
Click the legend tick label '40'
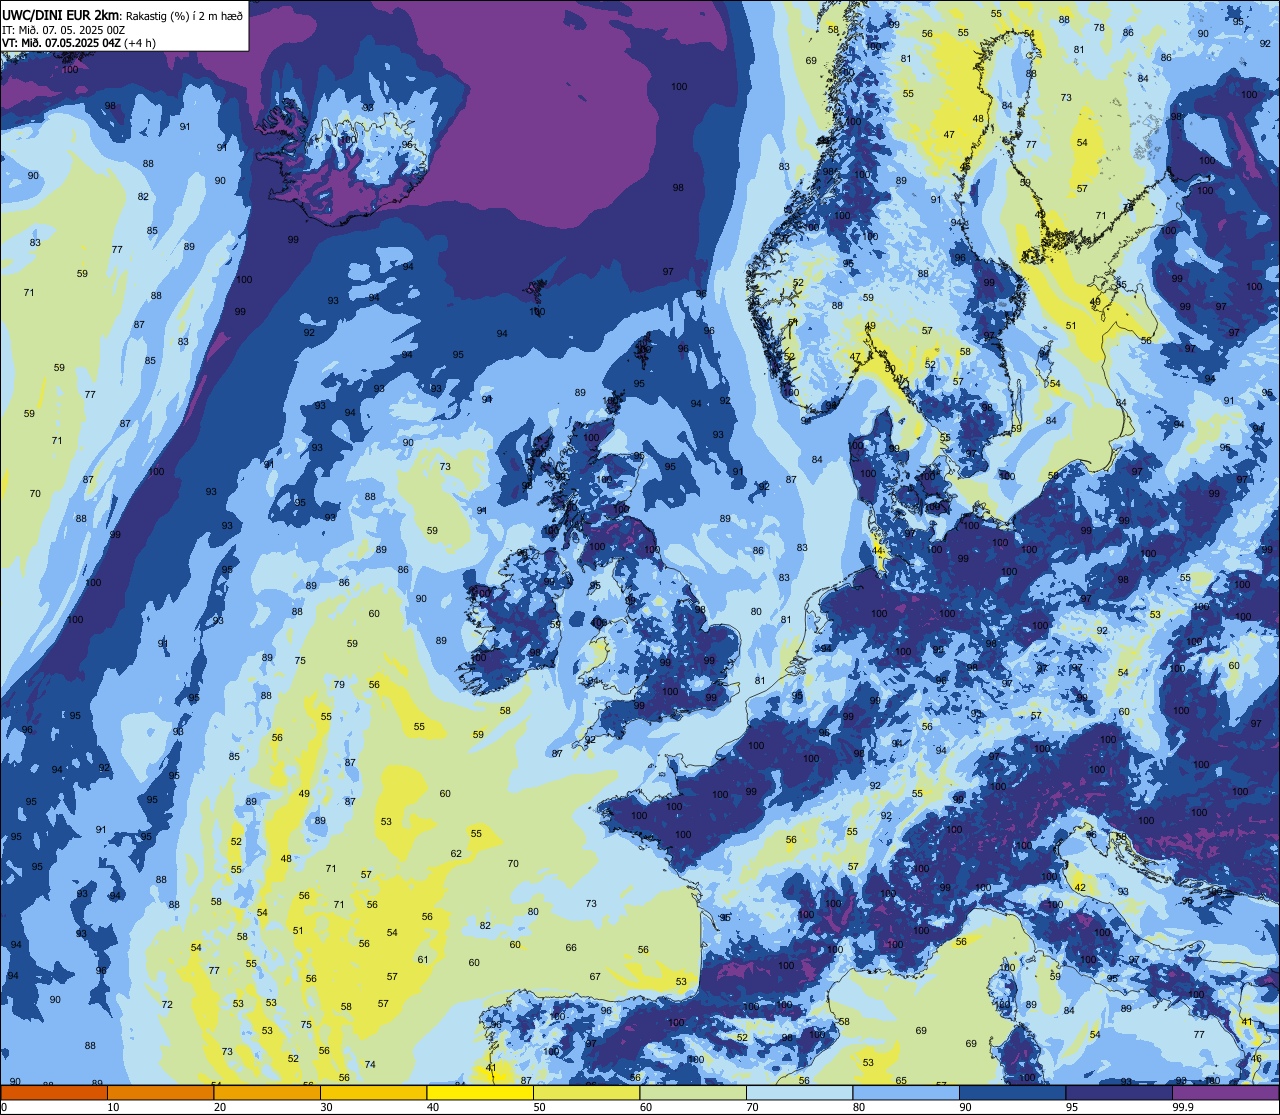pos(433,1107)
